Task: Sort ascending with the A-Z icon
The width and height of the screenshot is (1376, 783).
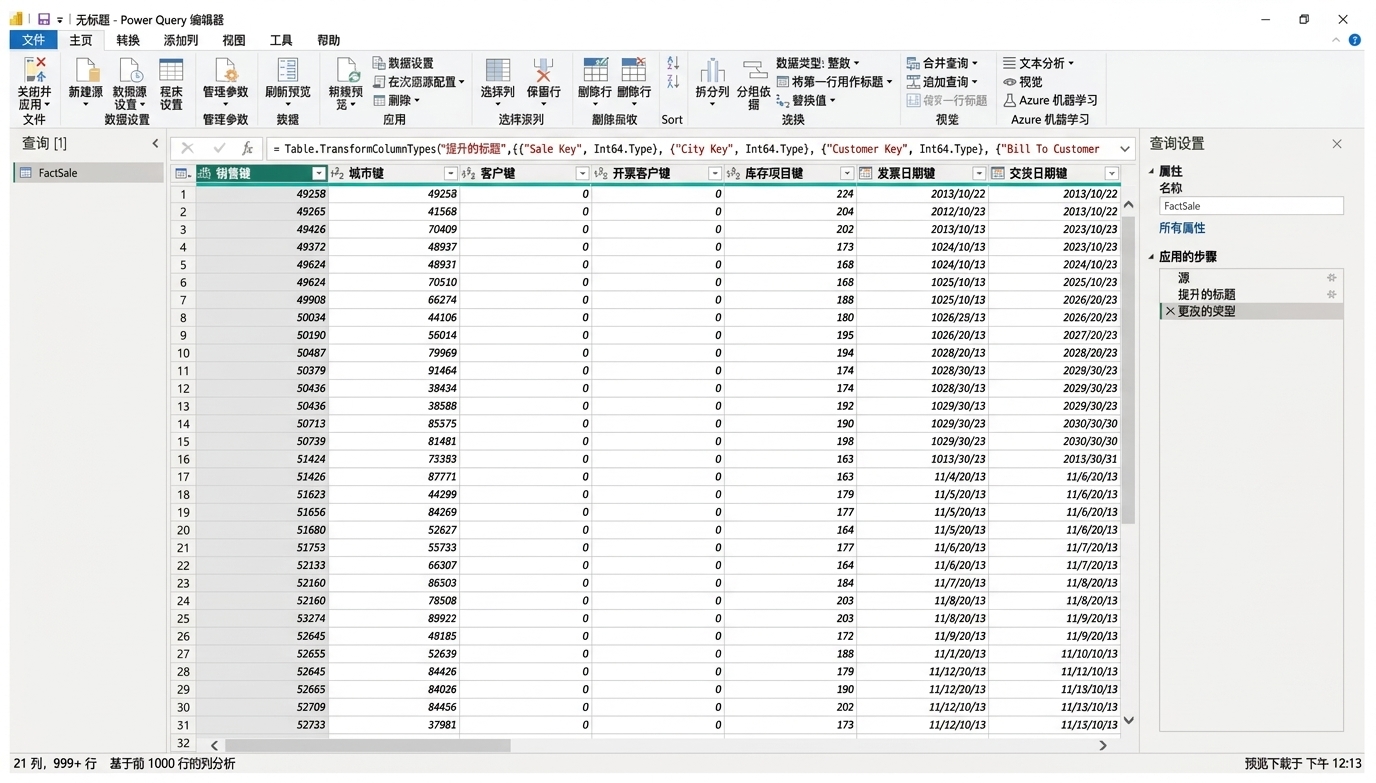Action: coord(673,63)
